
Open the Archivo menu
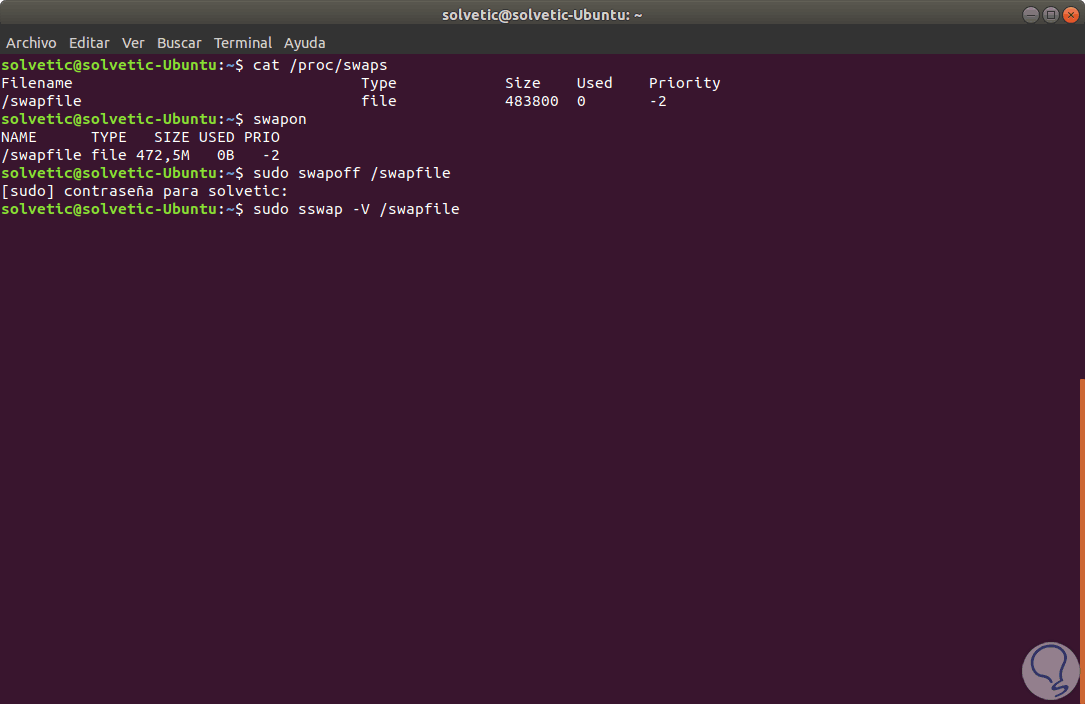click(x=31, y=43)
